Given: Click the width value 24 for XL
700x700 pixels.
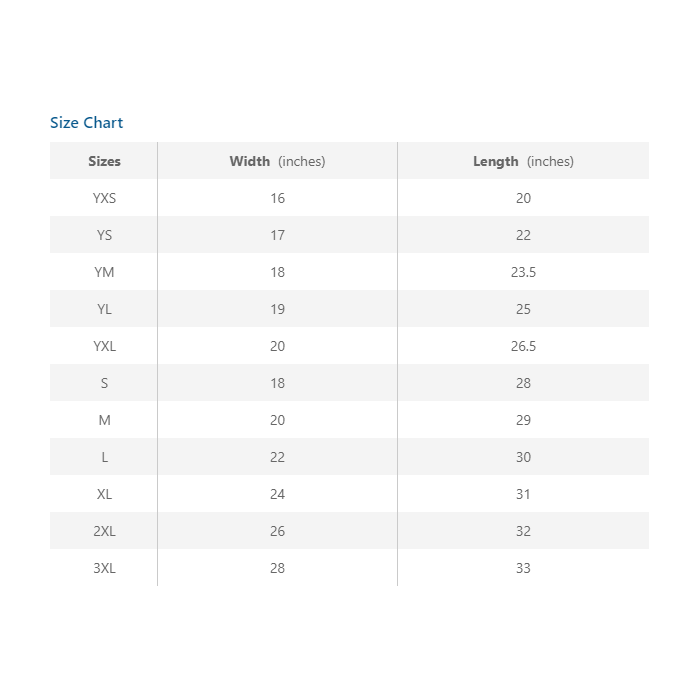Looking at the screenshot, I should pos(277,494).
